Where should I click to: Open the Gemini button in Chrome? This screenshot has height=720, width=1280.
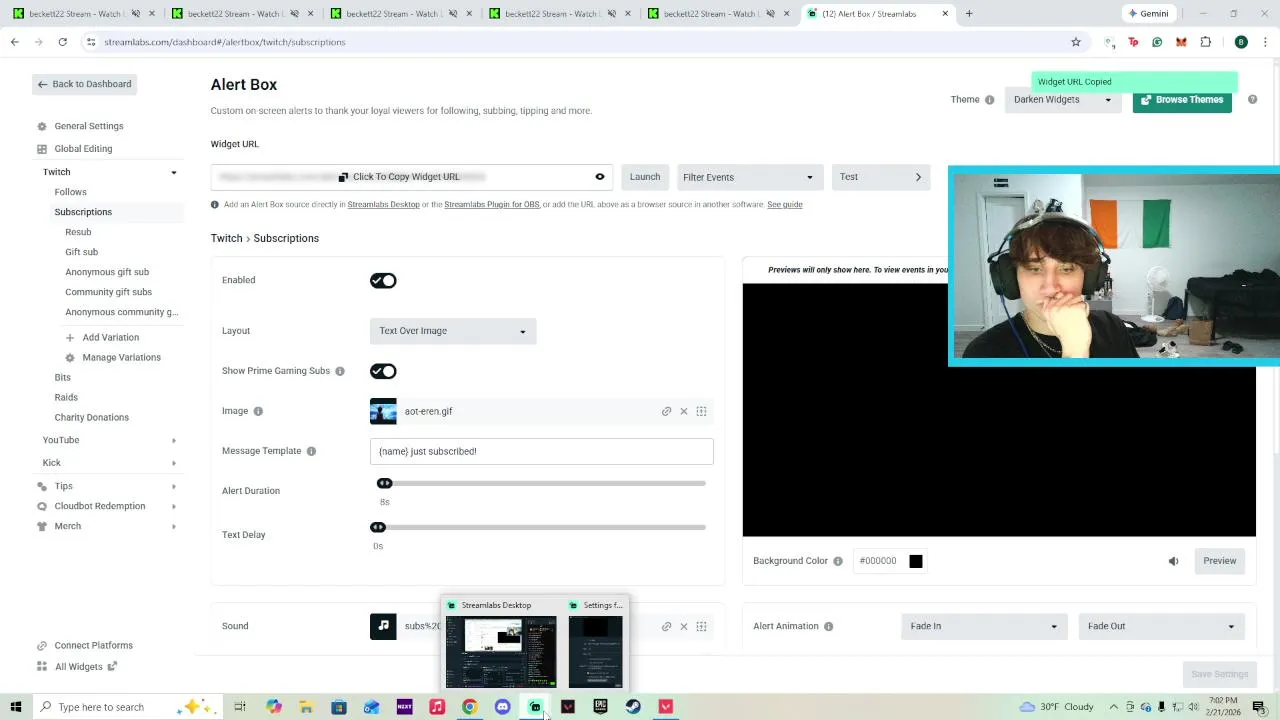(1147, 14)
